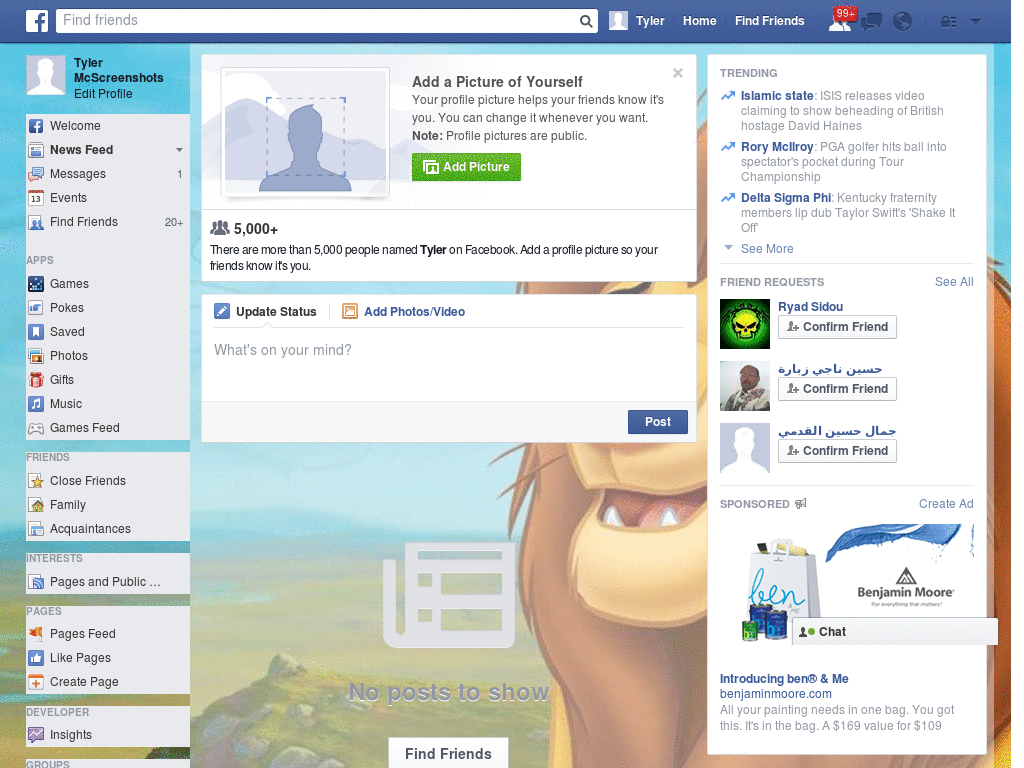Click the green Add Picture button
Image resolution: width=1024 pixels, height=768 pixels.
click(x=466, y=167)
